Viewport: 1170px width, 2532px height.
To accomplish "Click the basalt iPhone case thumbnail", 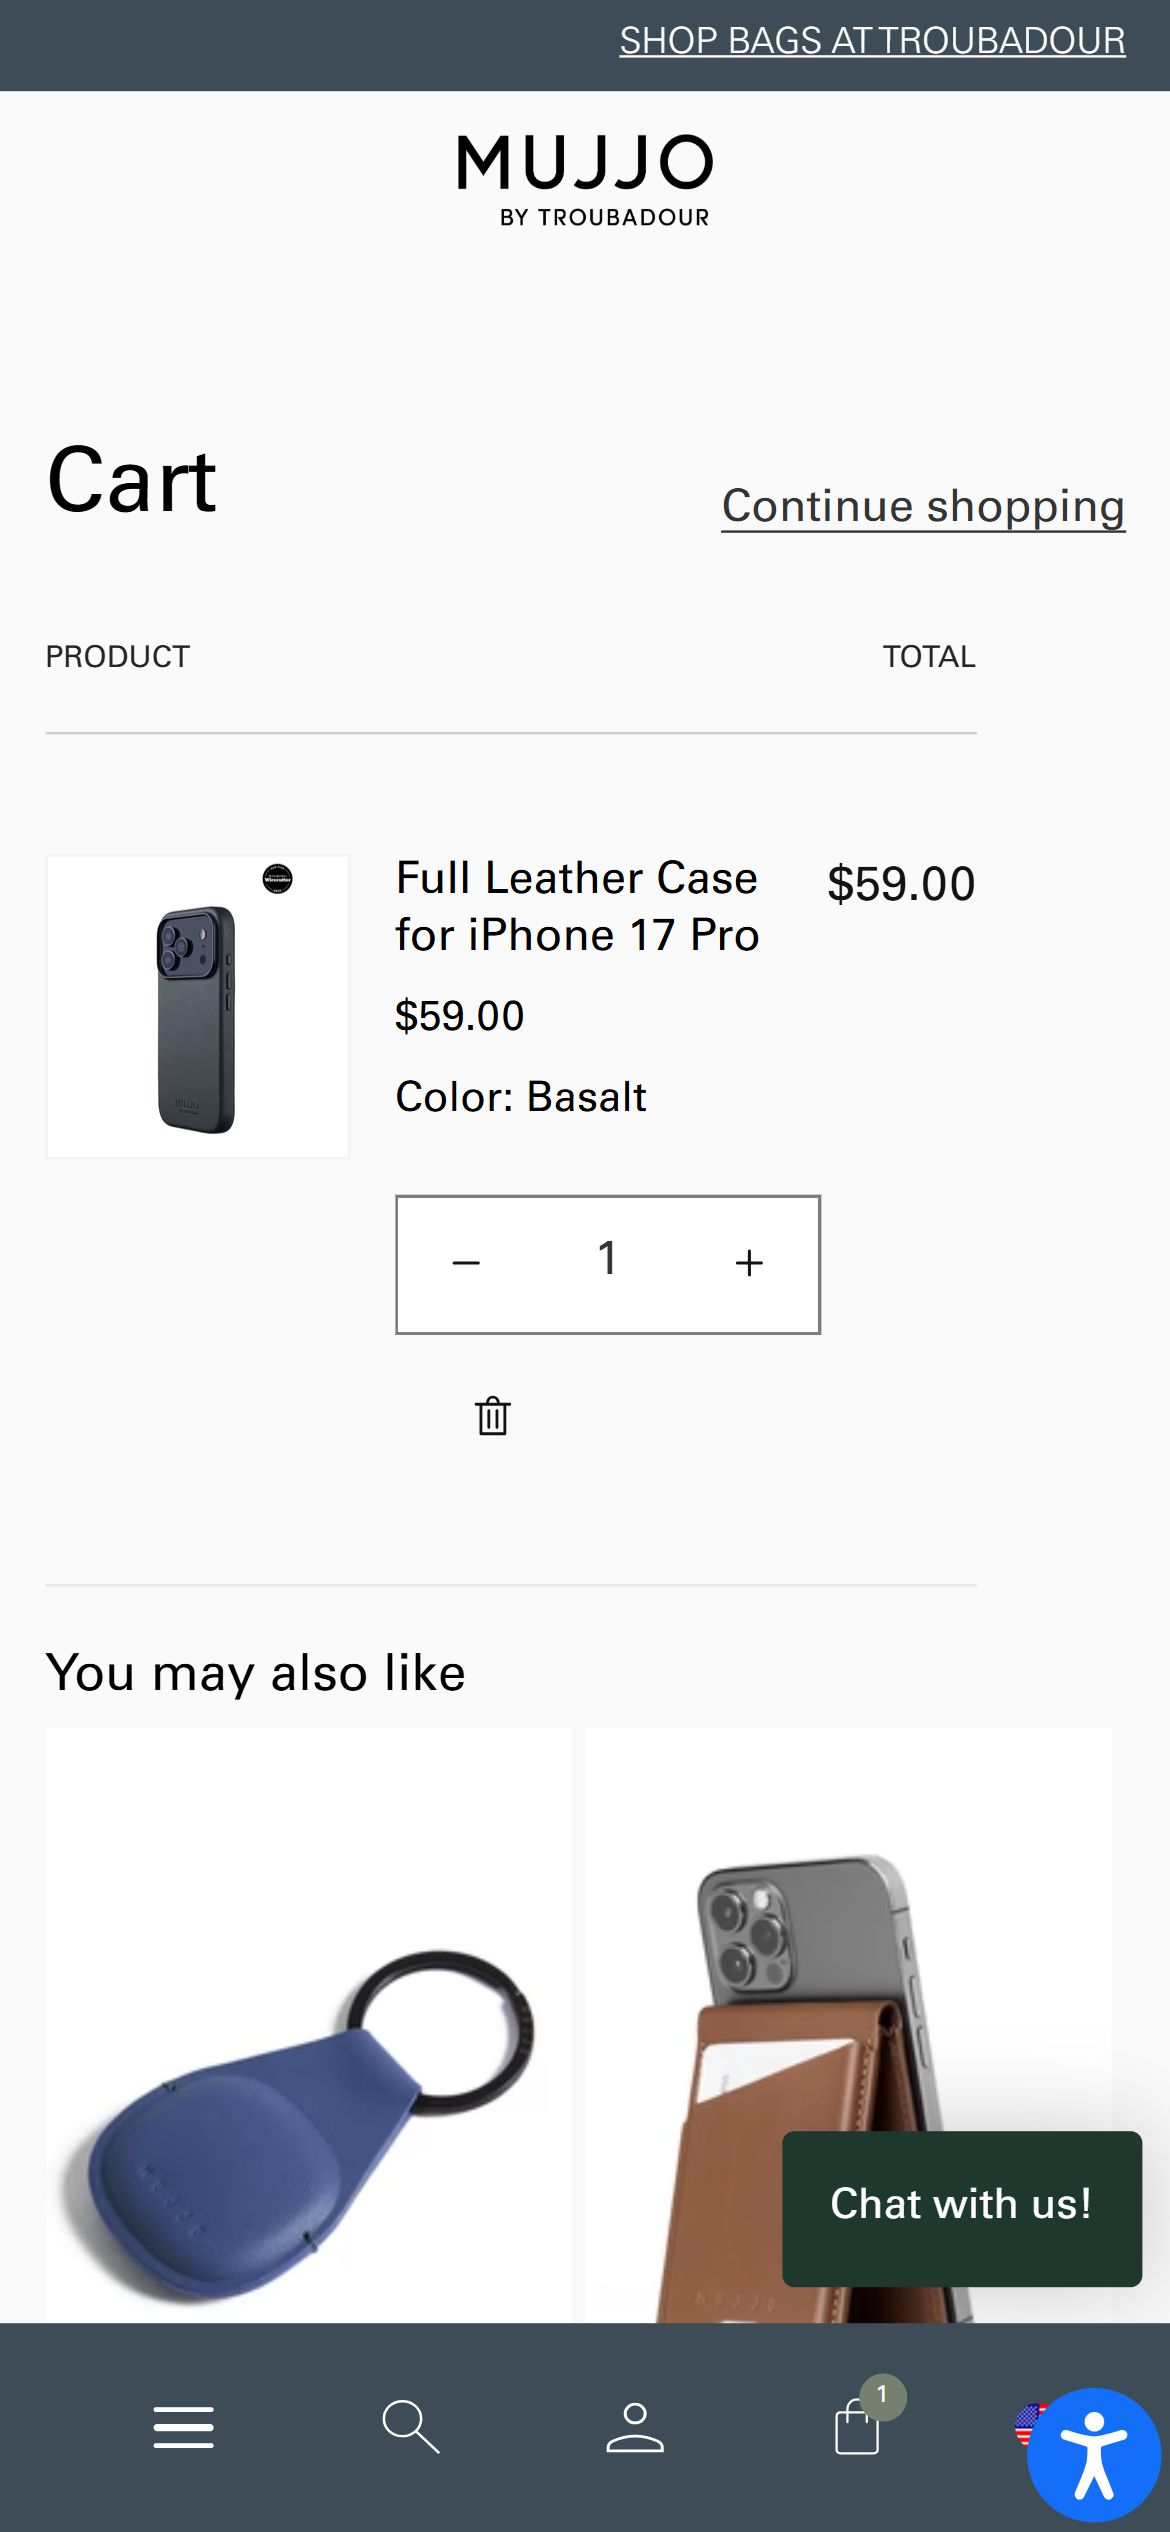I will point(197,1006).
